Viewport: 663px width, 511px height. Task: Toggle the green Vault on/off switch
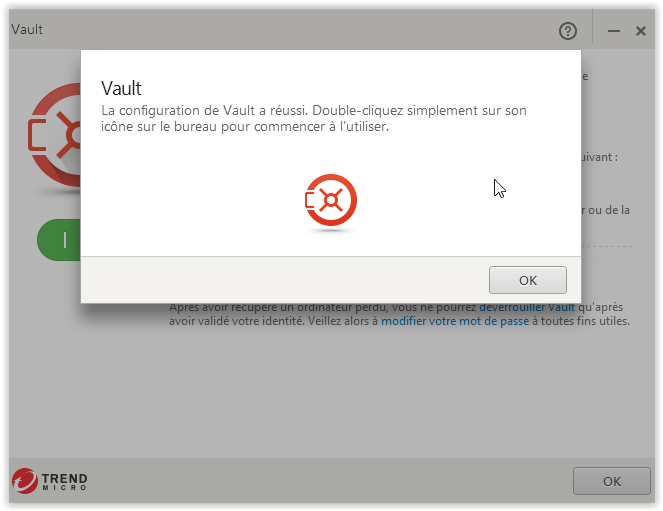[59, 240]
